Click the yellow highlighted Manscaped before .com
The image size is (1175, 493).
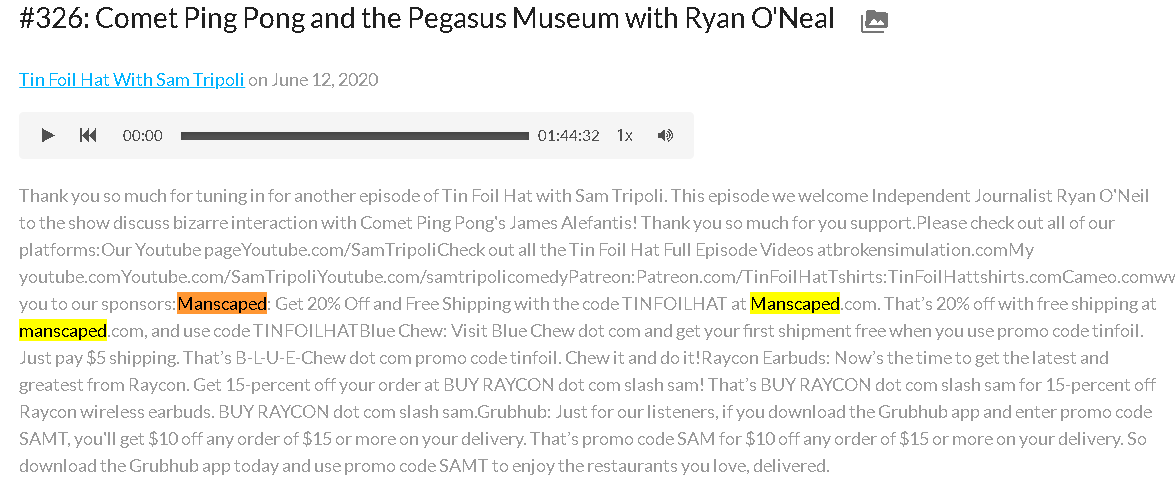click(x=795, y=304)
